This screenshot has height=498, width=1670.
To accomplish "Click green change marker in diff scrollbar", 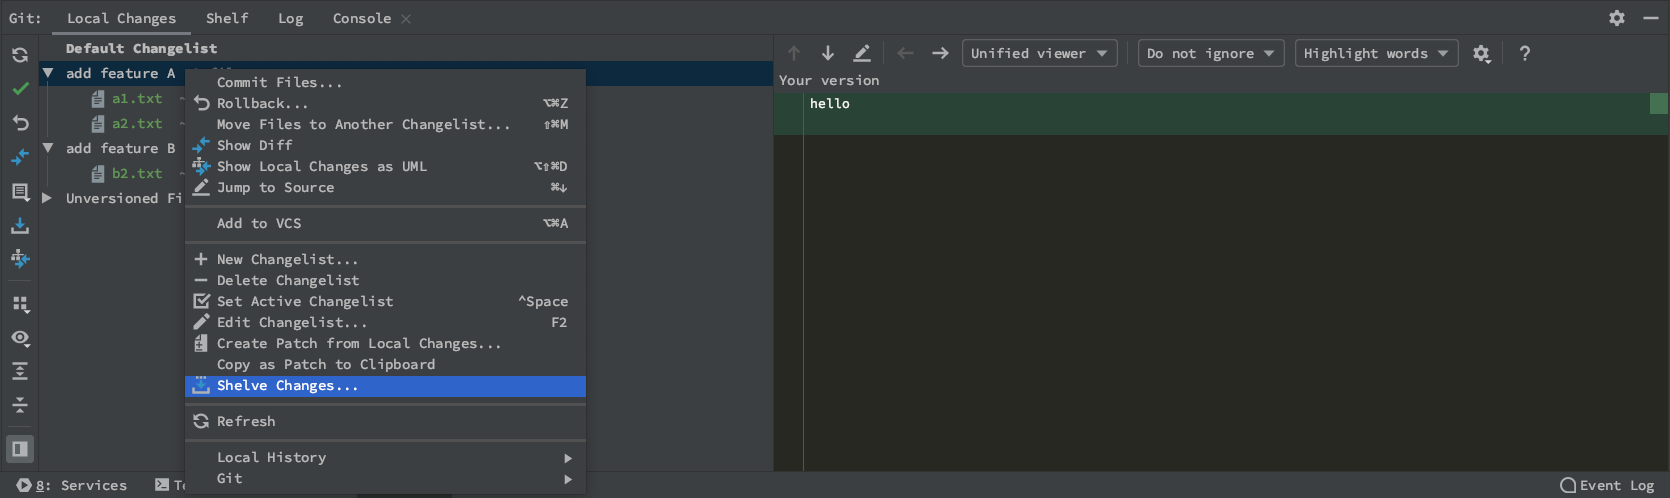I will coord(1658,103).
